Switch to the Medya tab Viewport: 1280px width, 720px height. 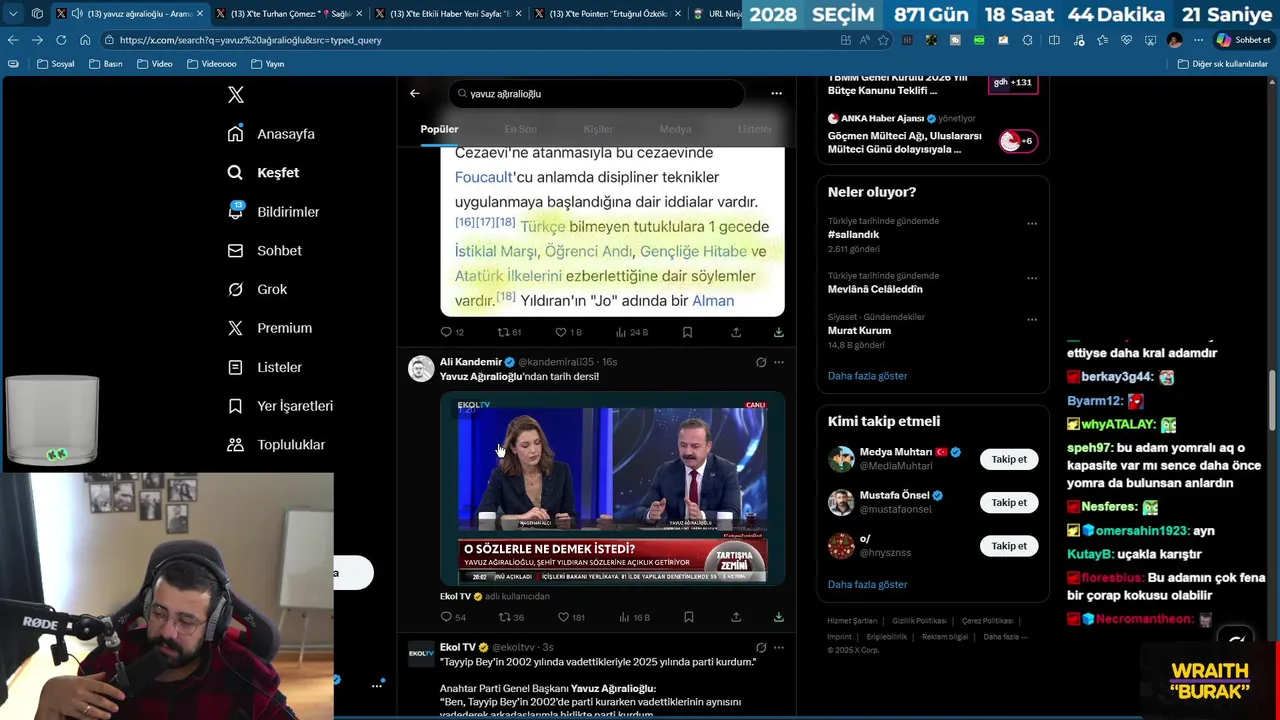point(675,129)
